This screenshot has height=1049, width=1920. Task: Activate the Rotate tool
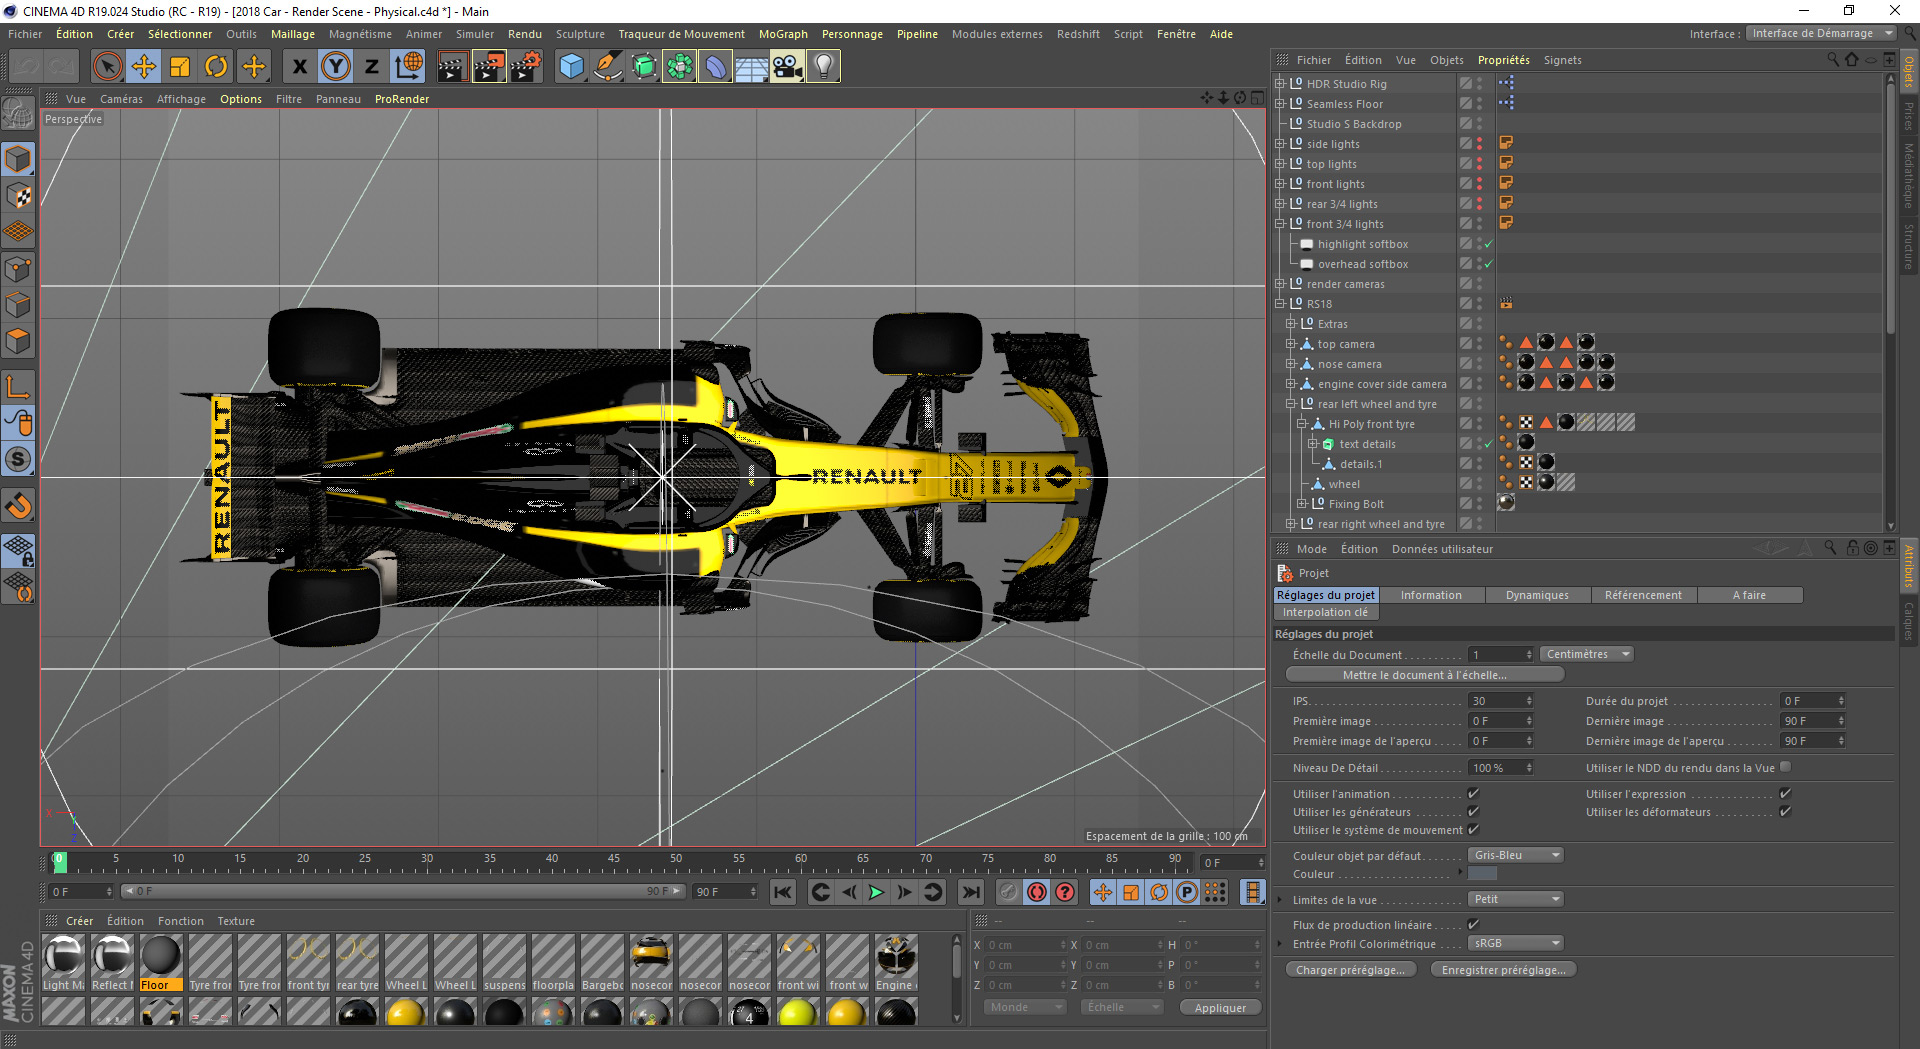(216, 67)
